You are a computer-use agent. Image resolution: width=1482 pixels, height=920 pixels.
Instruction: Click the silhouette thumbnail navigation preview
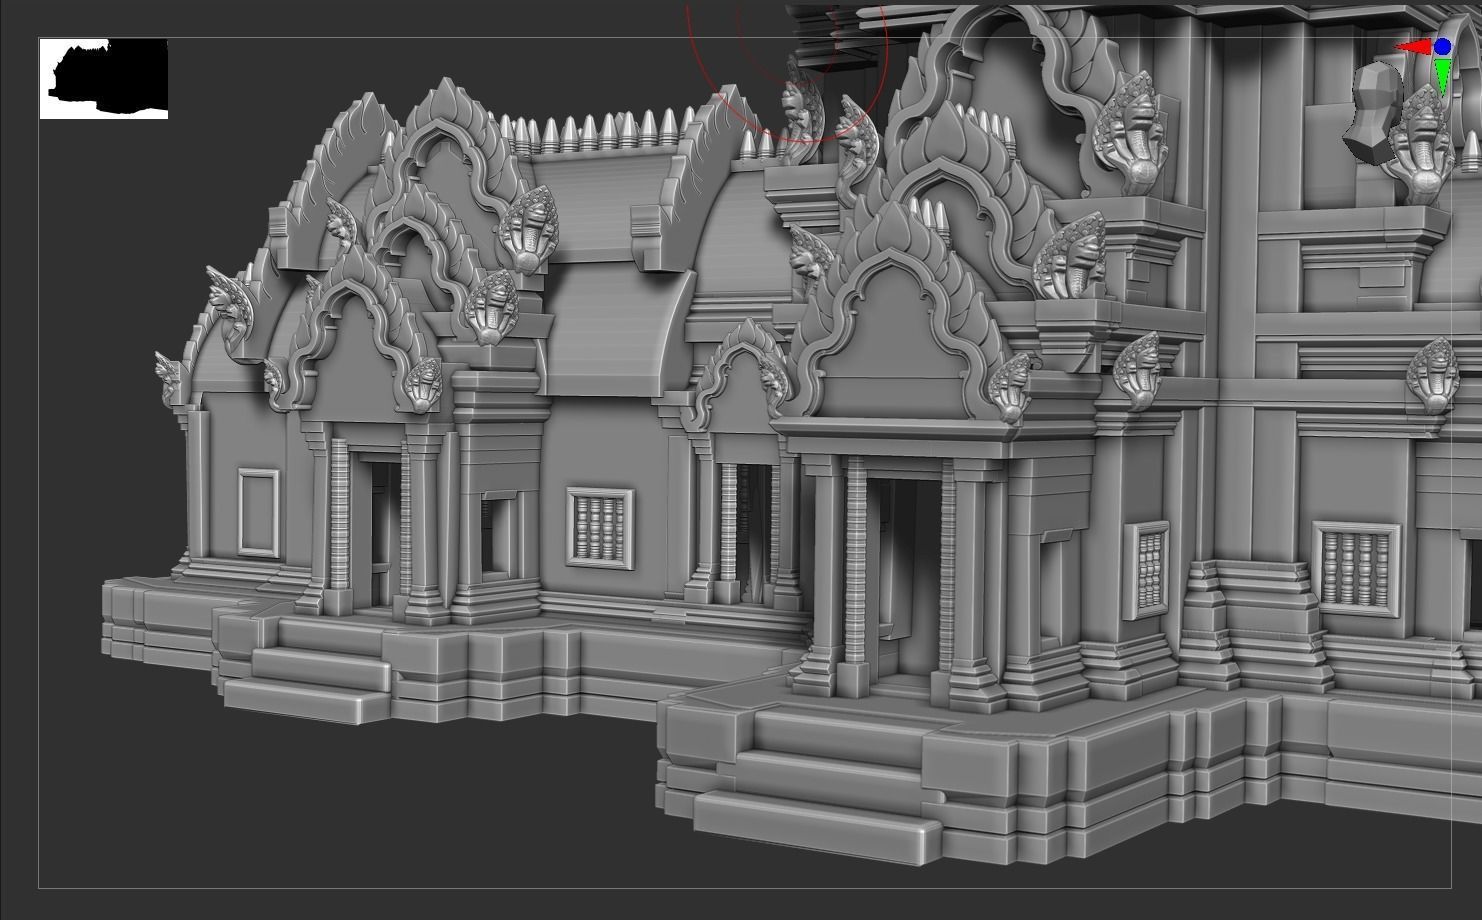point(104,79)
